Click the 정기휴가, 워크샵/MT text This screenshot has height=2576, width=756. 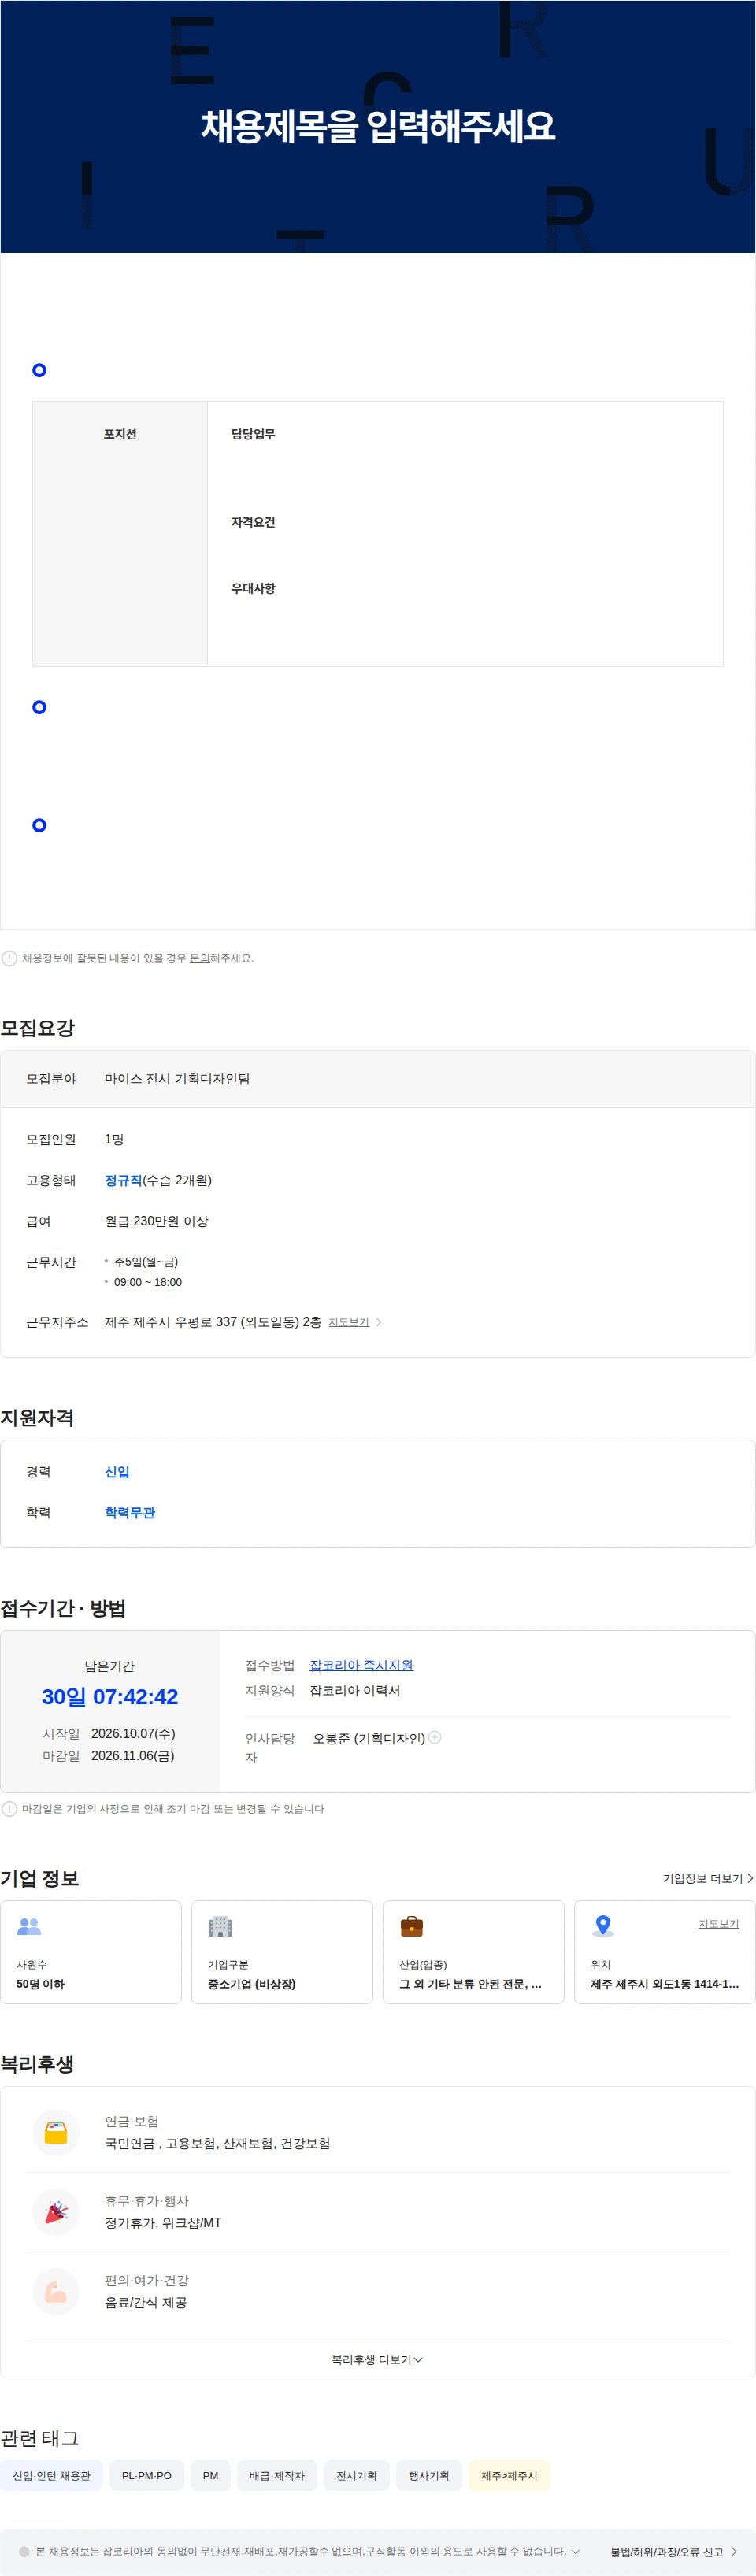click(x=163, y=2222)
